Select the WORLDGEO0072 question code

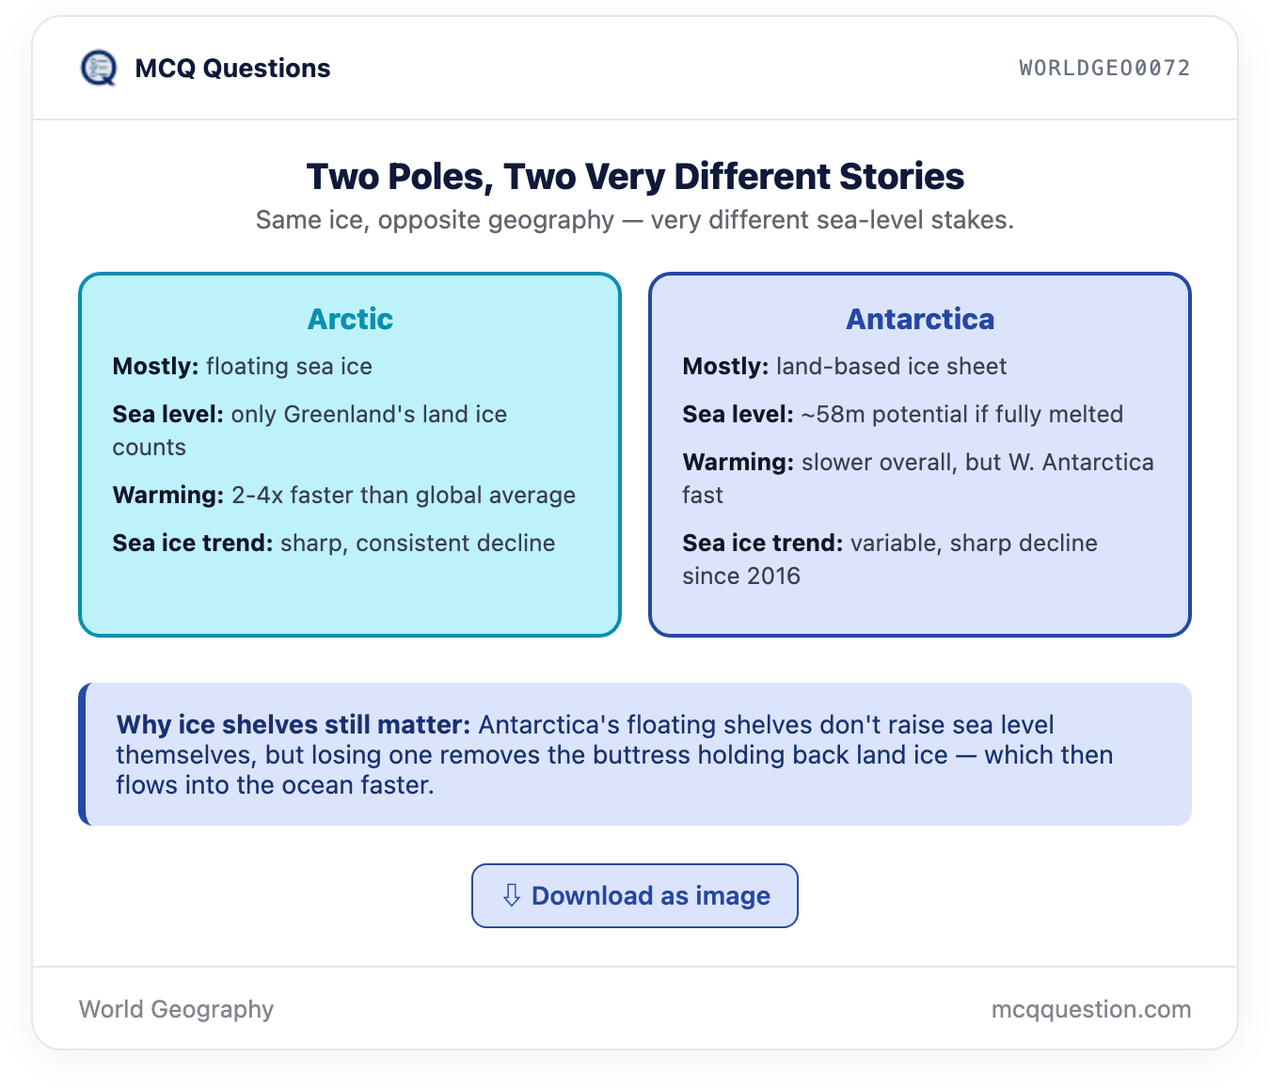(1105, 68)
